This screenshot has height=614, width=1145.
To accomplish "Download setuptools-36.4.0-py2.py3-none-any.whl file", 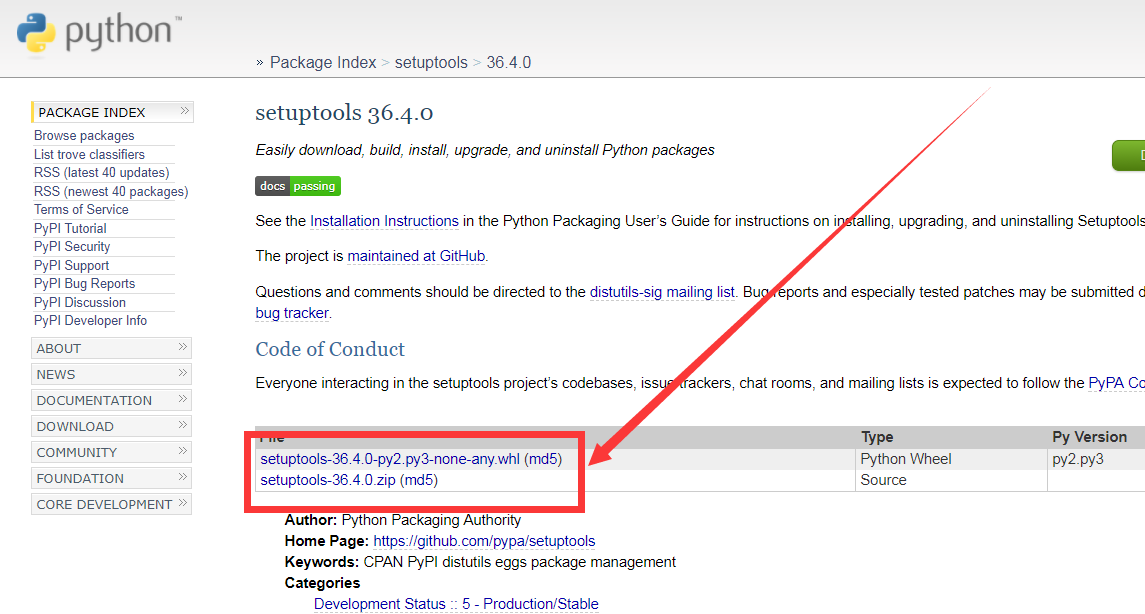I will [x=390, y=458].
